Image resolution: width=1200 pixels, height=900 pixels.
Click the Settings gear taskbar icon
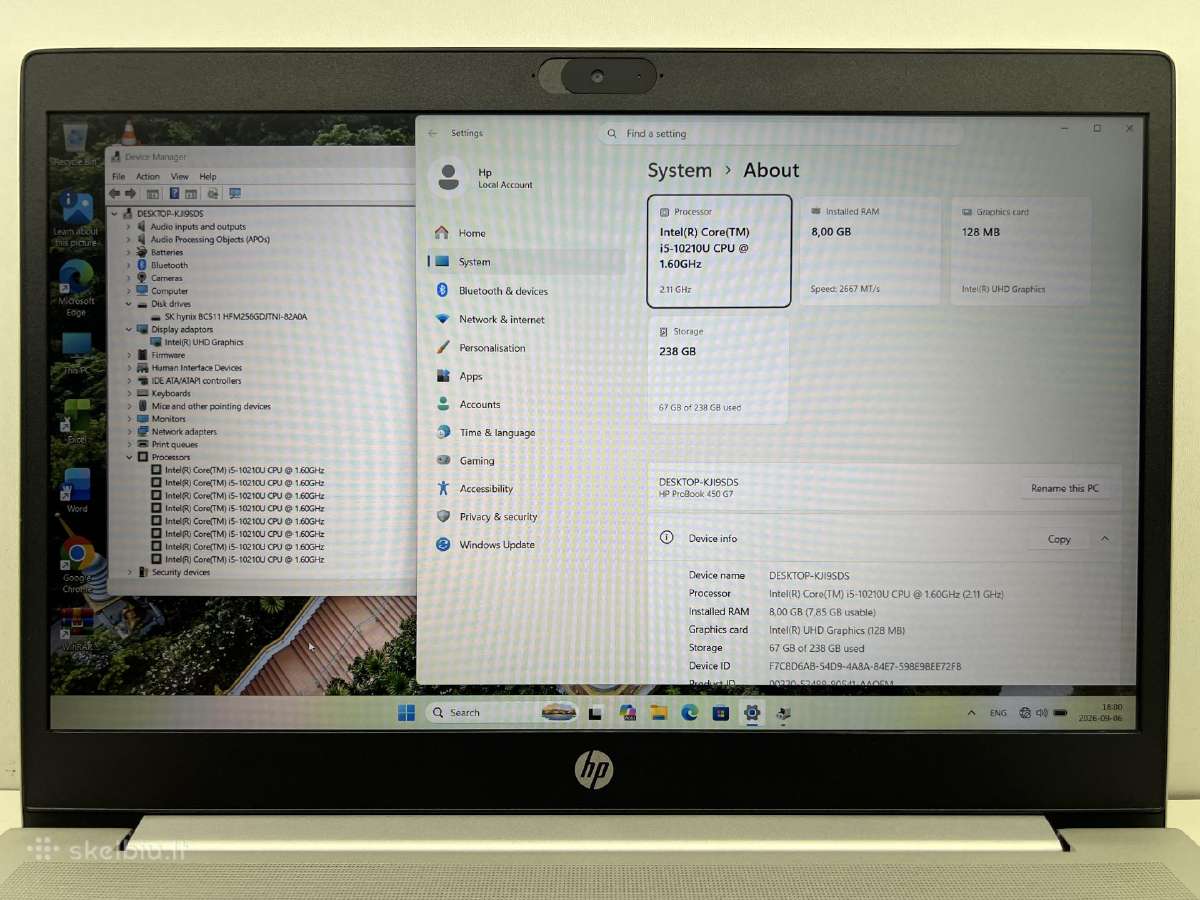click(752, 712)
